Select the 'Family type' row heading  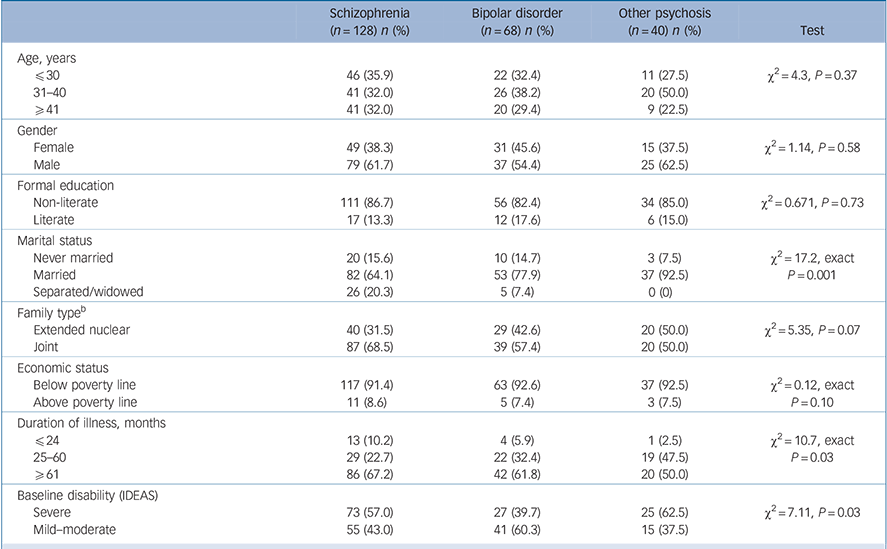[x=54, y=313]
